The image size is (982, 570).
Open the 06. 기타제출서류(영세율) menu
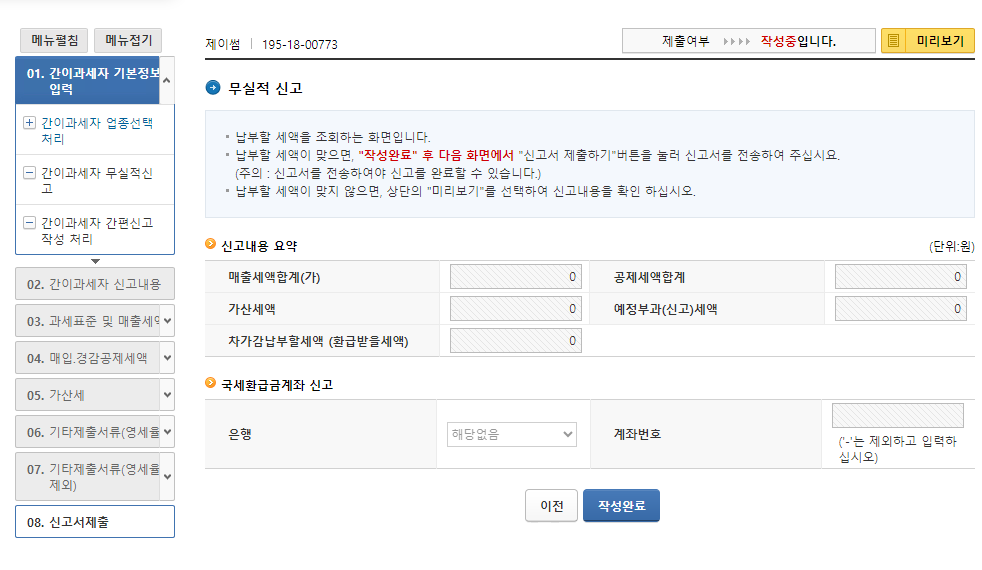[x=88, y=432]
